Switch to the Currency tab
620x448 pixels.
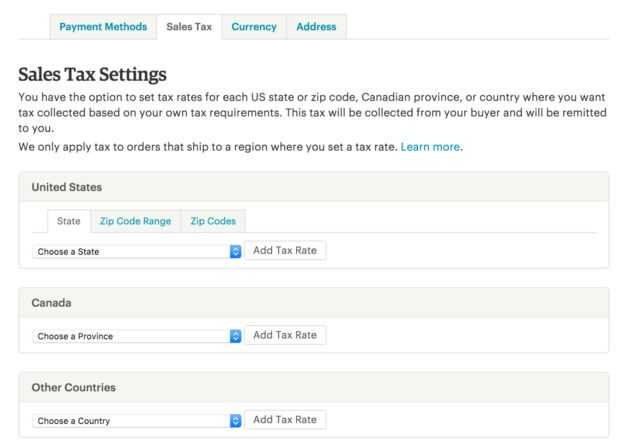(253, 26)
